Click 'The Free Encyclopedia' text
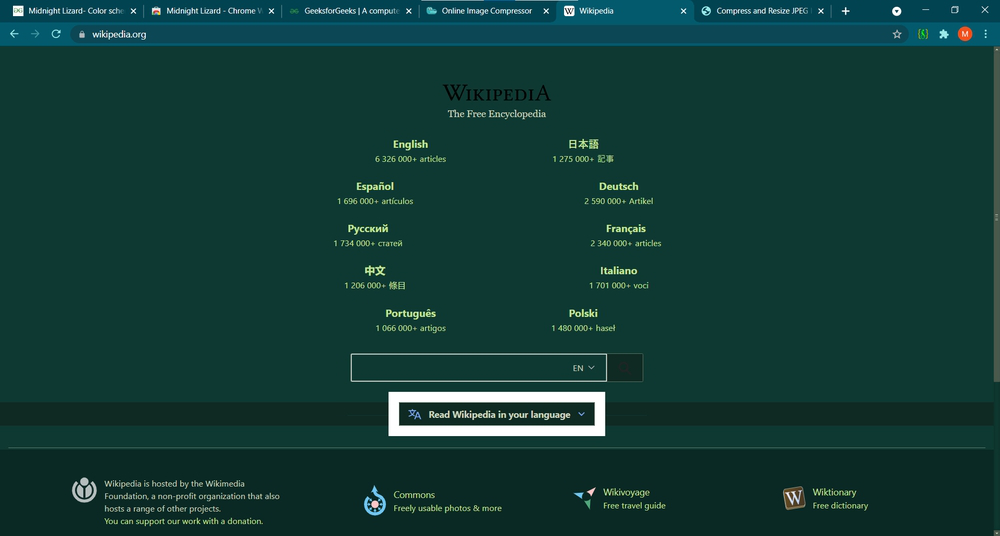 [497, 114]
